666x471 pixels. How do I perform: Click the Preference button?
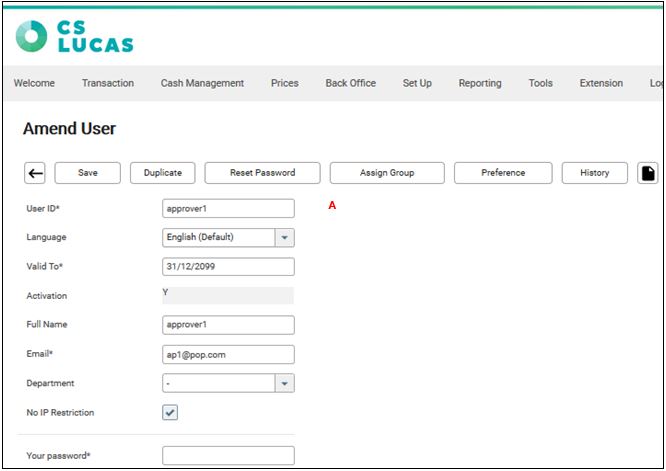[x=503, y=173]
